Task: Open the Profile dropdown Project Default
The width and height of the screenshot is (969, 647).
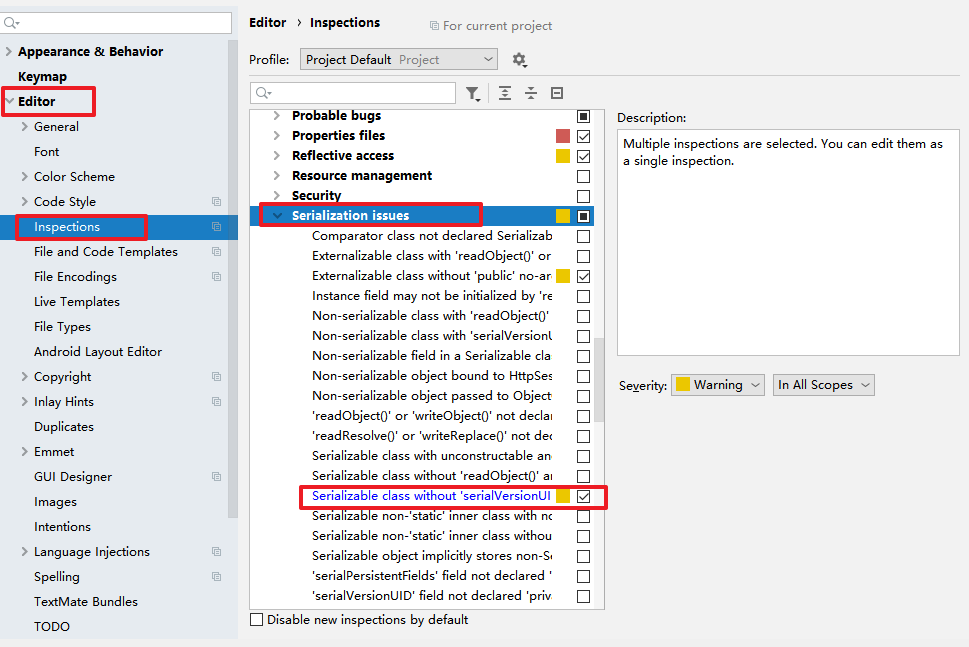Action: (x=399, y=60)
